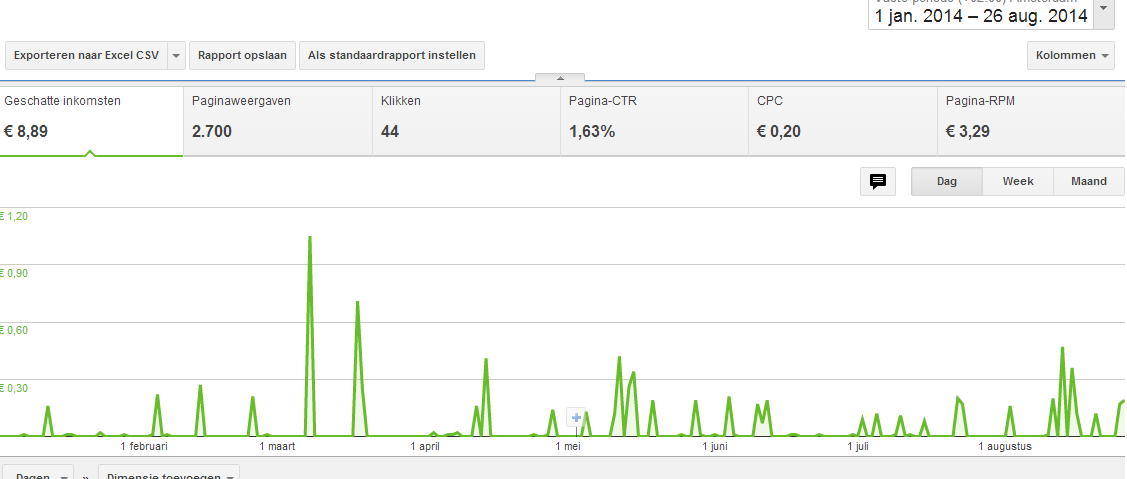The width and height of the screenshot is (1127, 479).
Task: Open the Kolommen dropdown
Action: (1072, 55)
